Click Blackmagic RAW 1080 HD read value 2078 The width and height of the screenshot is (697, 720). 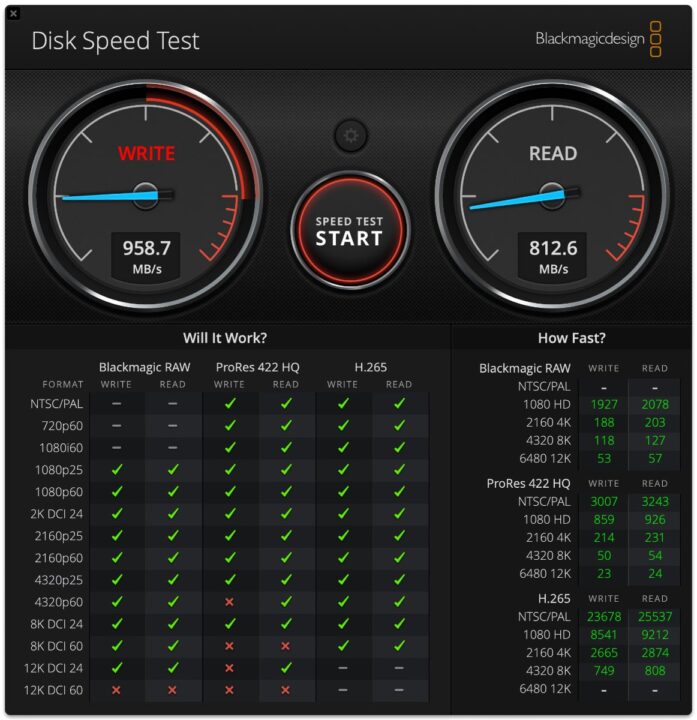tap(655, 405)
